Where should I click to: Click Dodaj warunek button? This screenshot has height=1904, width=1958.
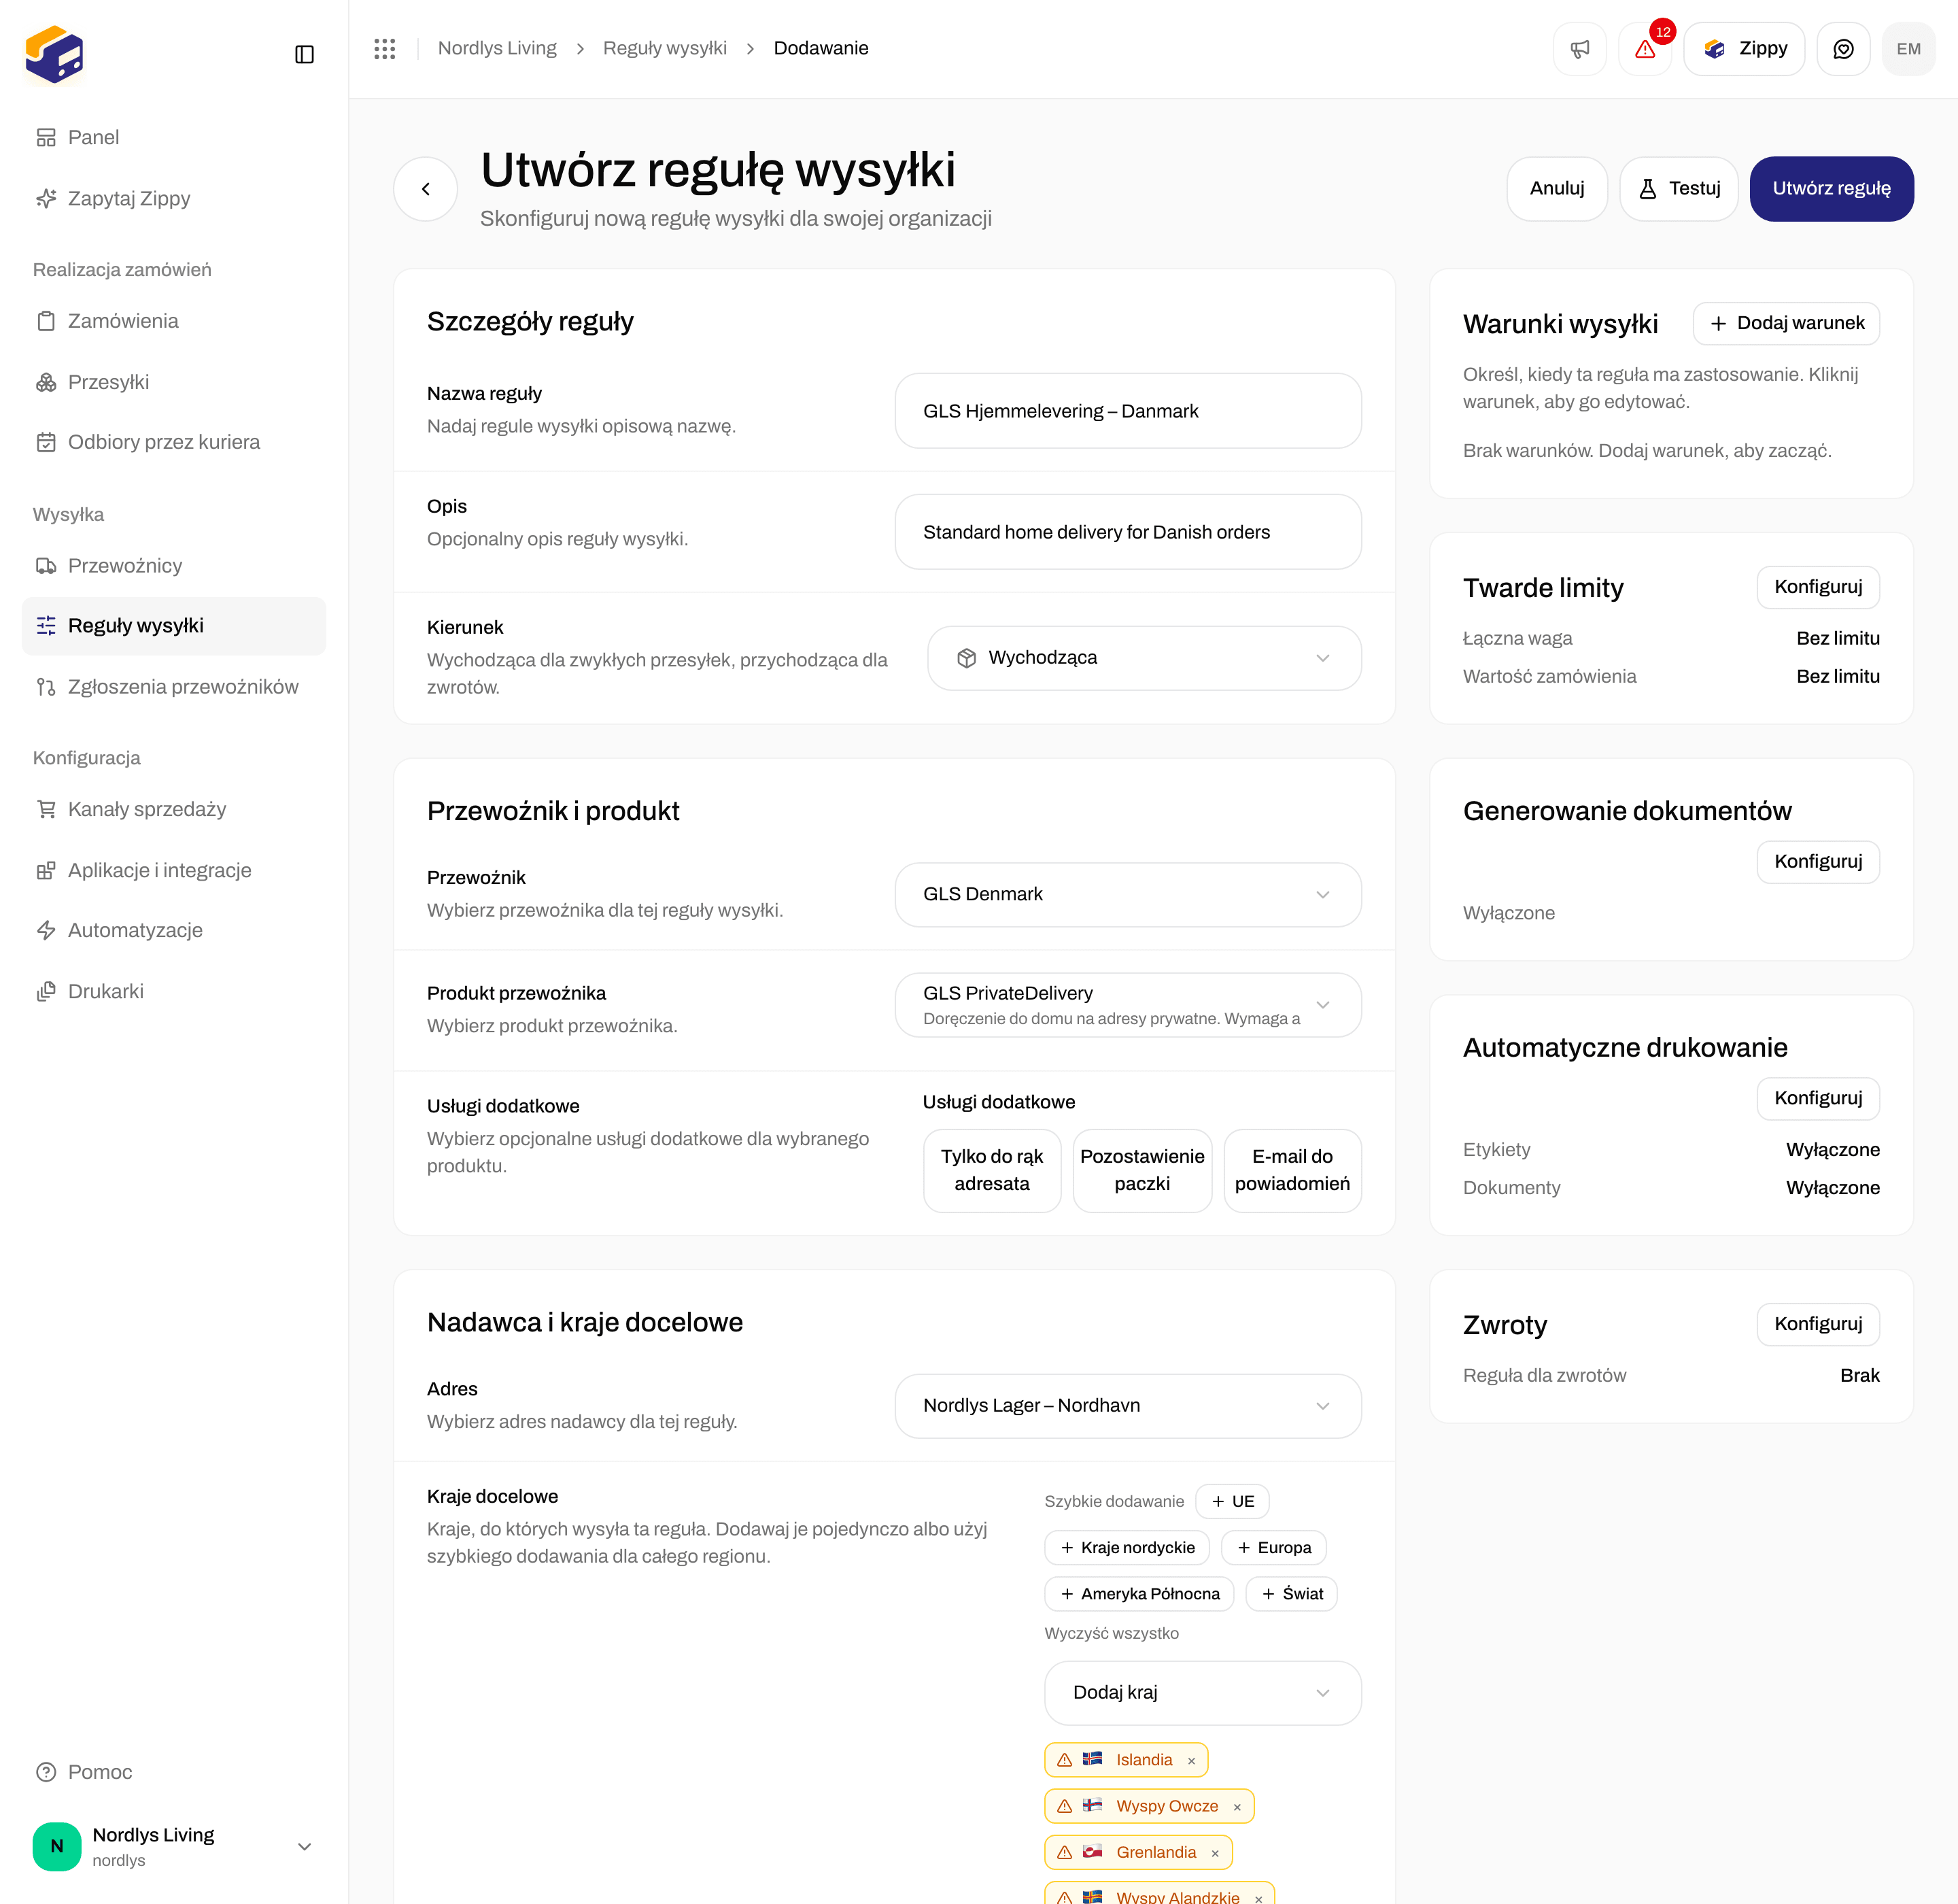[x=1786, y=323]
